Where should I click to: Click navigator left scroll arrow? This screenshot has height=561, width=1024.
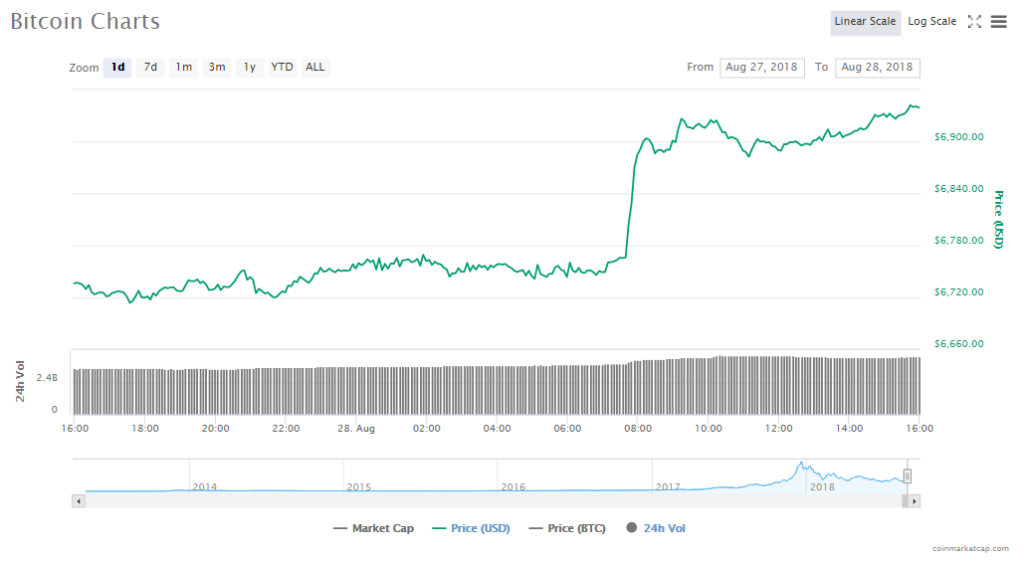(x=77, y=500)
